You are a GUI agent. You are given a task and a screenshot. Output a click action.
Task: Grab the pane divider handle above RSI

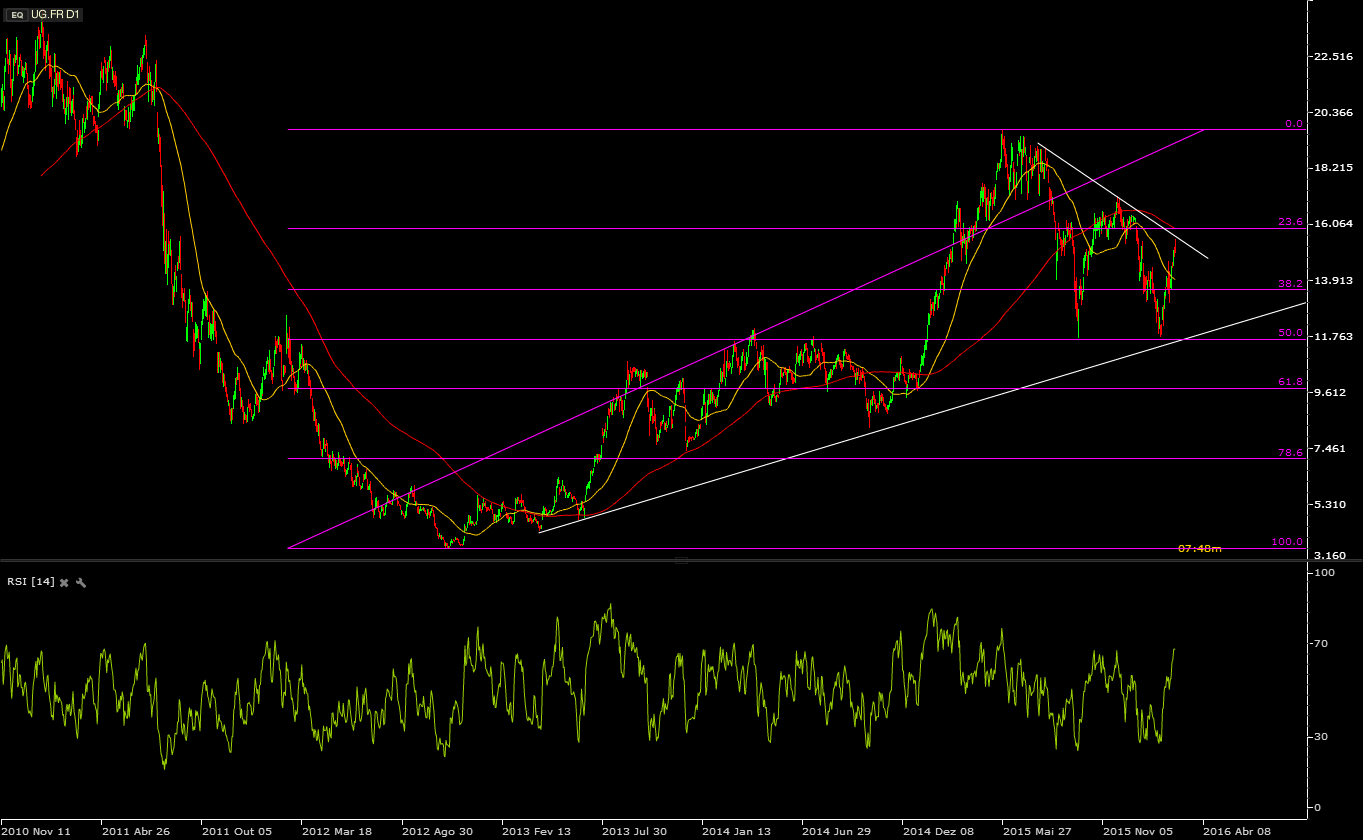tap(681, 561)
